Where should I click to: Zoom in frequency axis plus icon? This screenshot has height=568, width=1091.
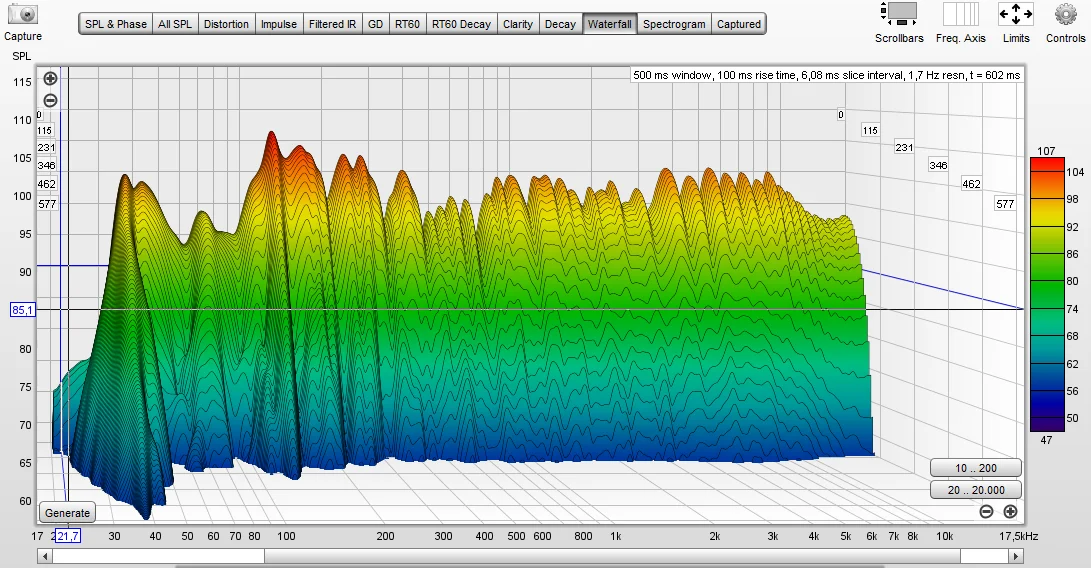pyautogui.click(x=1010, y=512)
